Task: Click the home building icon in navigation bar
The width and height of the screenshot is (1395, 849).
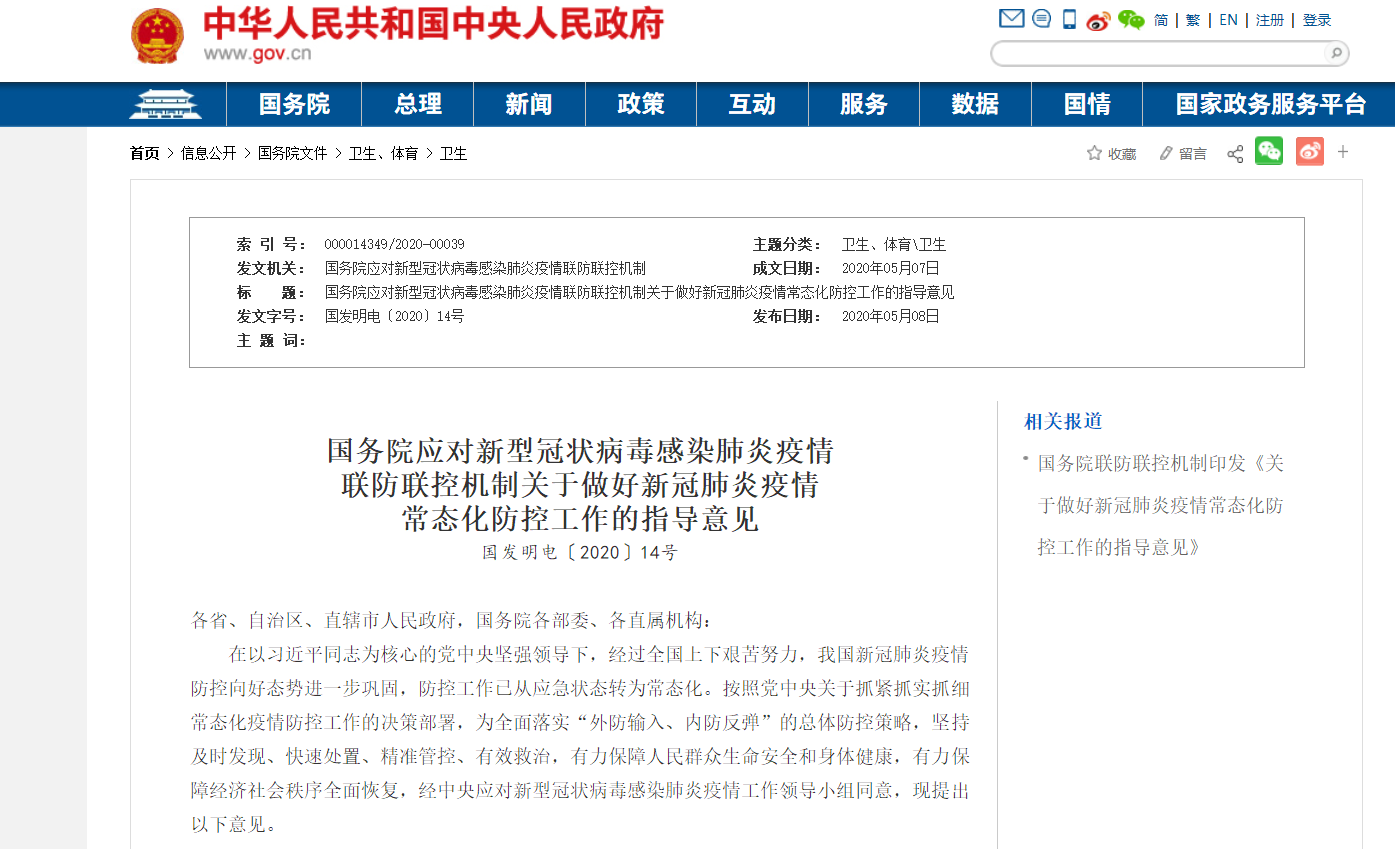Action: [168, 103]
